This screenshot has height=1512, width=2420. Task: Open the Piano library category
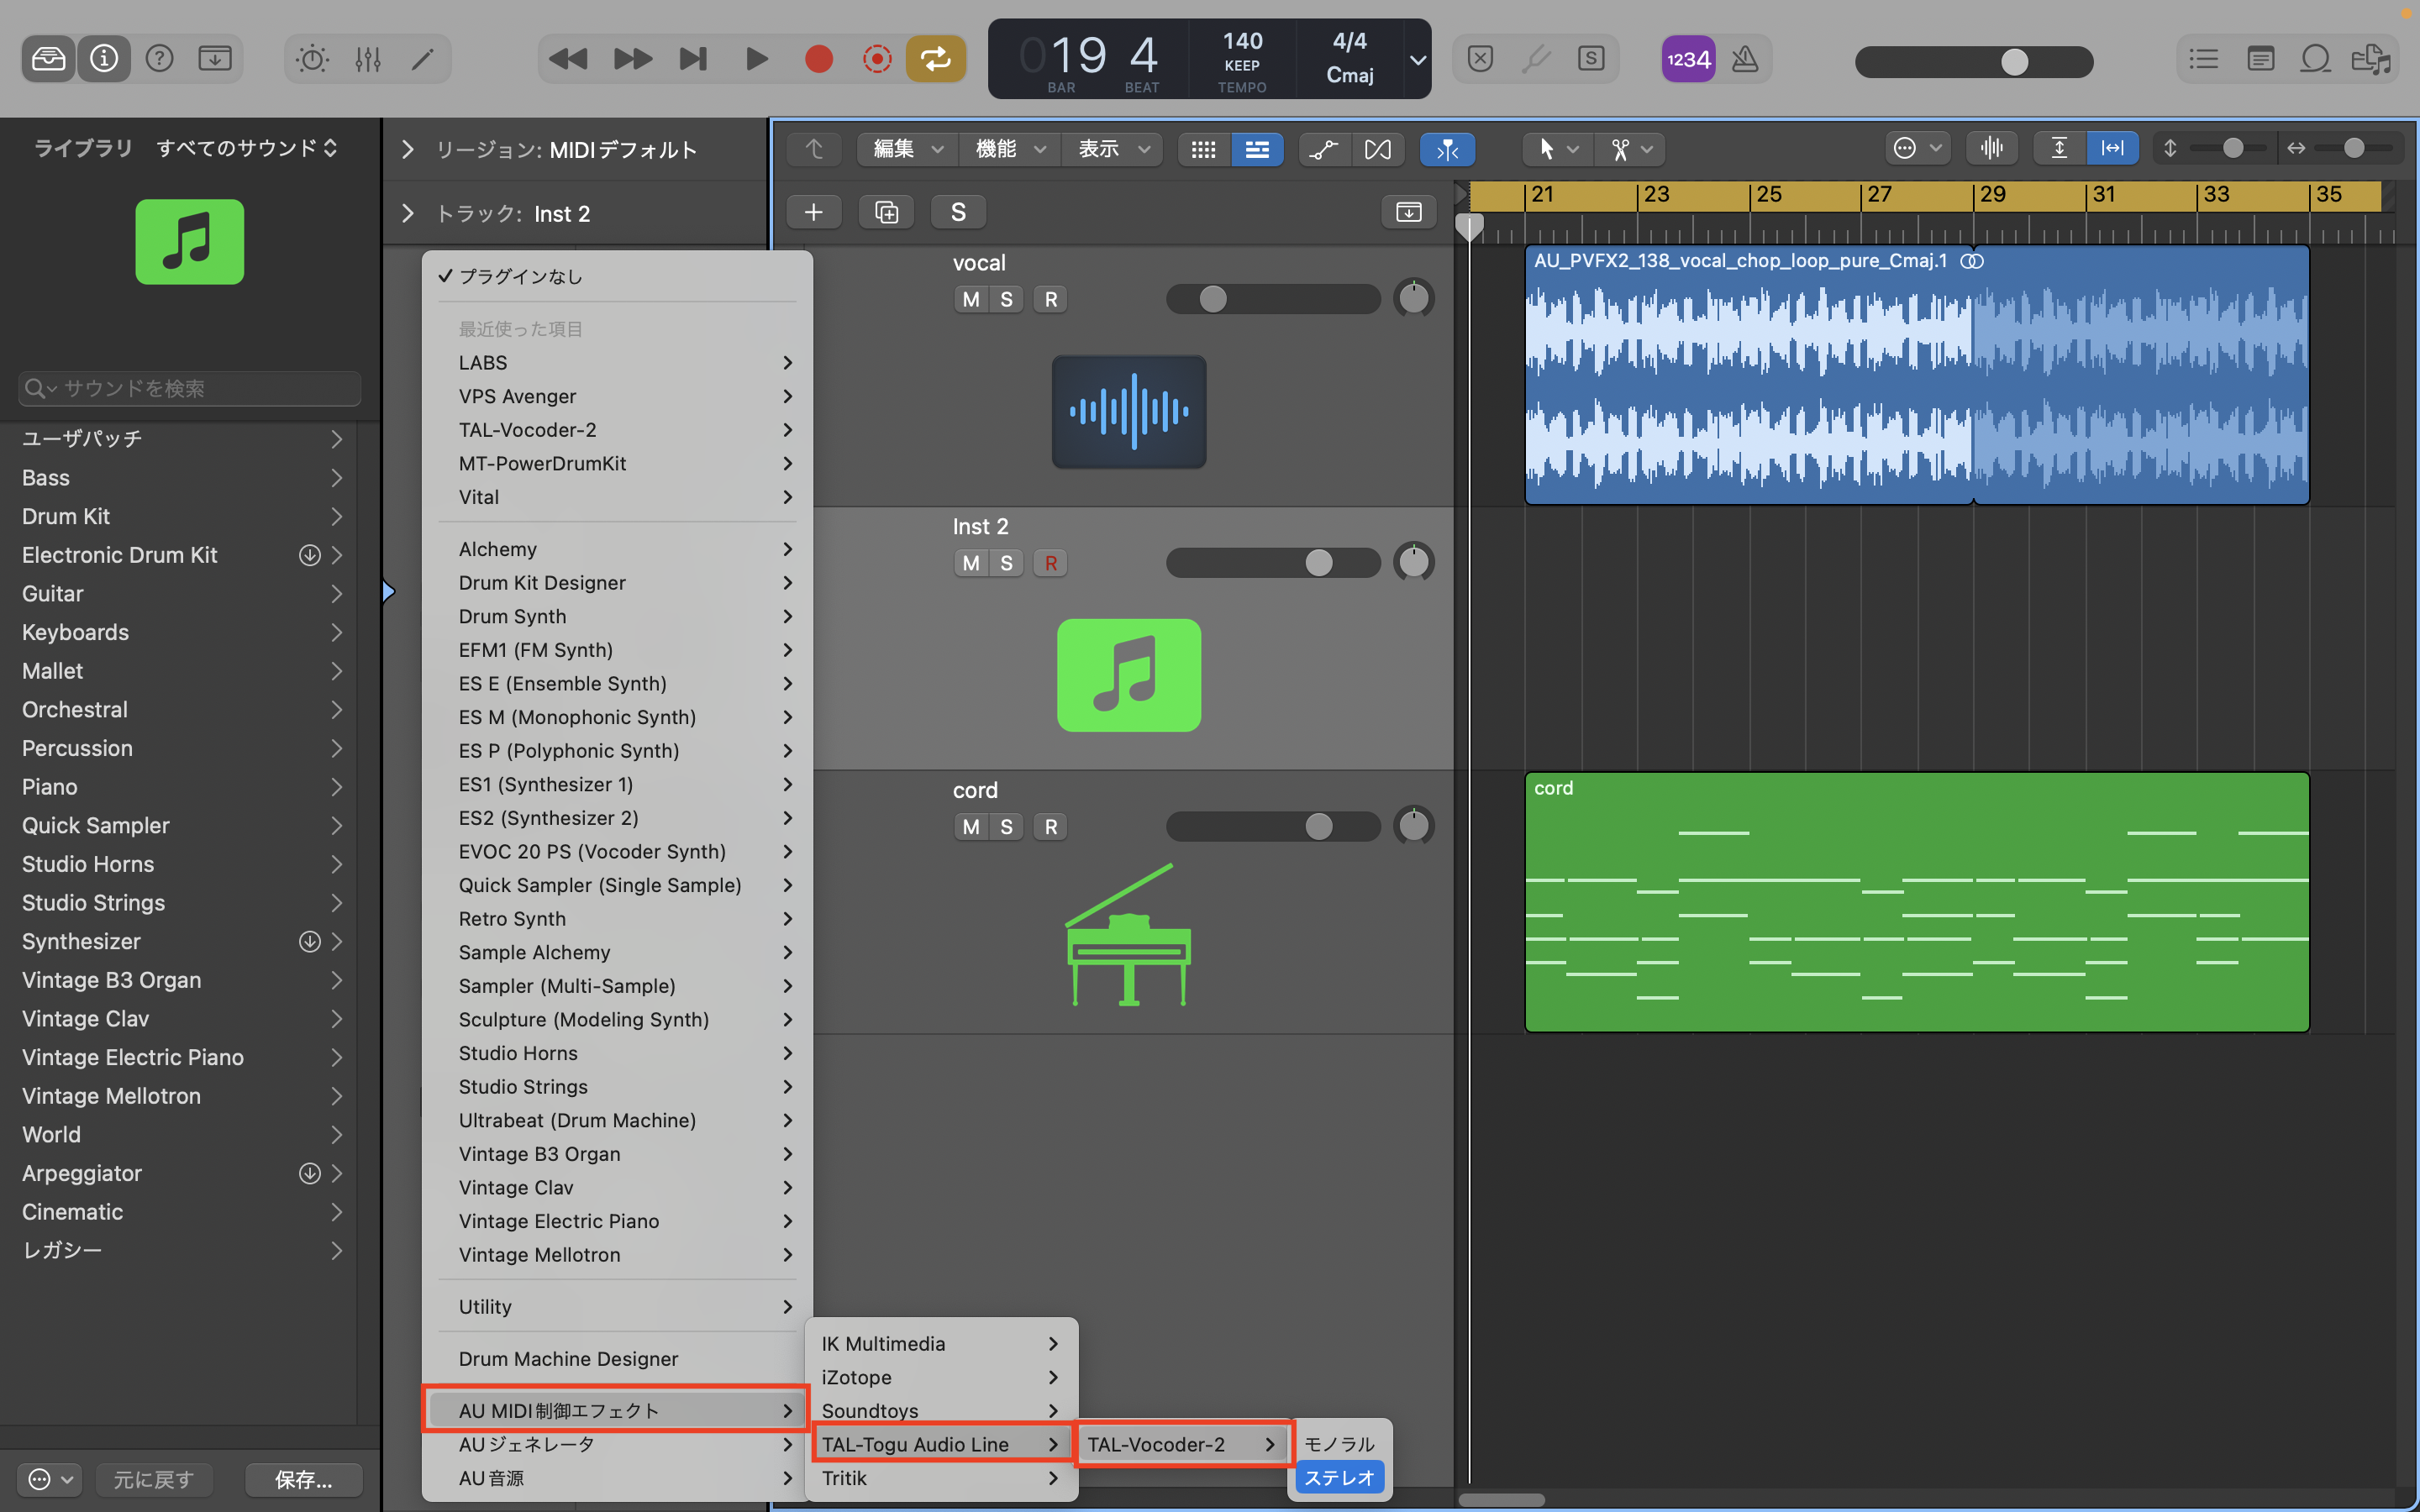coord(180,787)
